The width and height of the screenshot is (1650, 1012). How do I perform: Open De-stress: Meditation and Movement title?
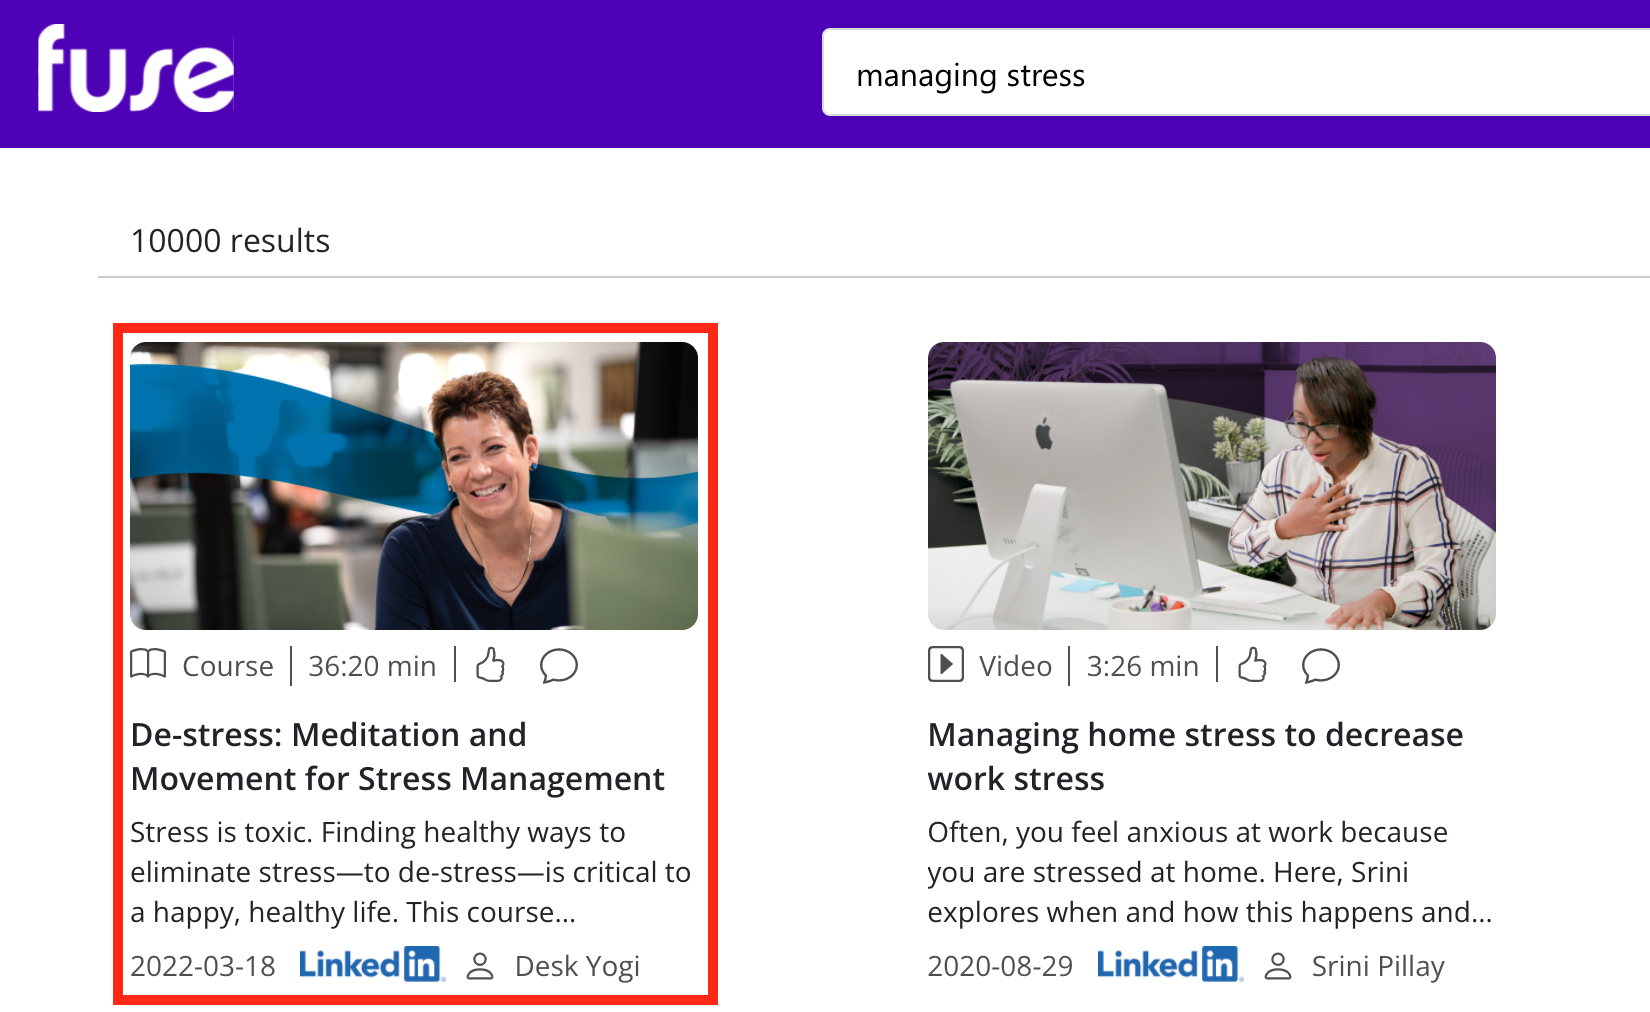click(397, 757)
